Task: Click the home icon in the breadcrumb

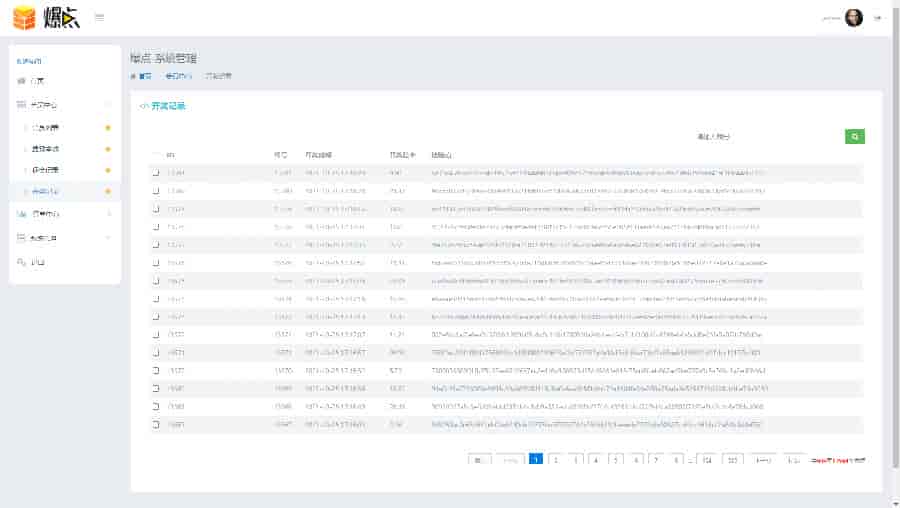Action: tap(132, 75)
